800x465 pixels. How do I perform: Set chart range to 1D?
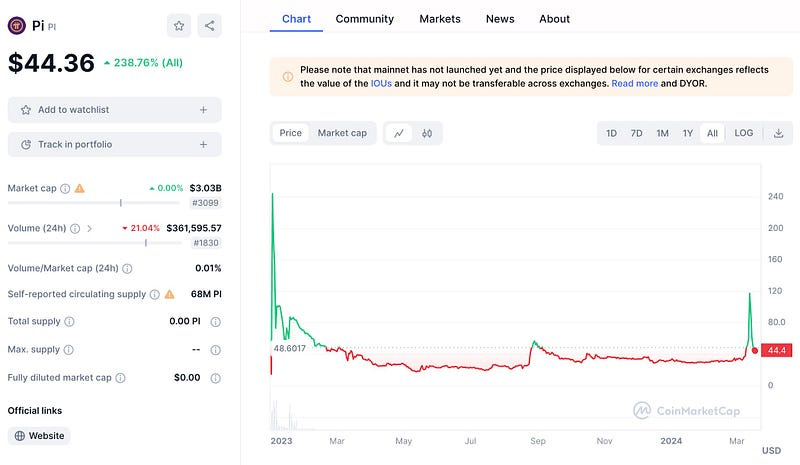tap(611, 133)
